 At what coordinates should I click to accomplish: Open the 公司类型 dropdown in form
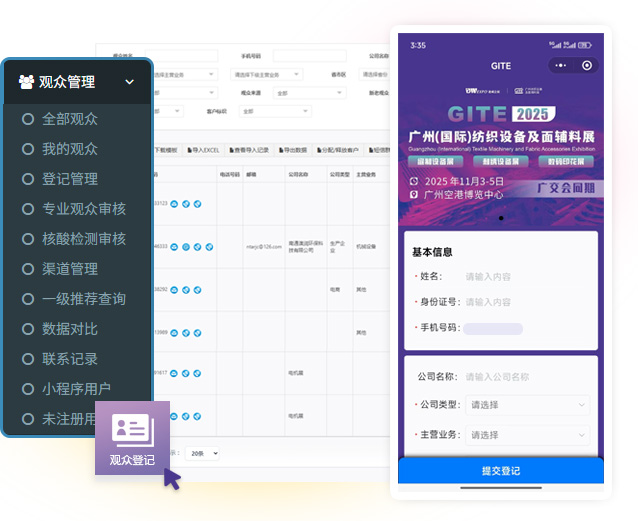click(527, 405)
